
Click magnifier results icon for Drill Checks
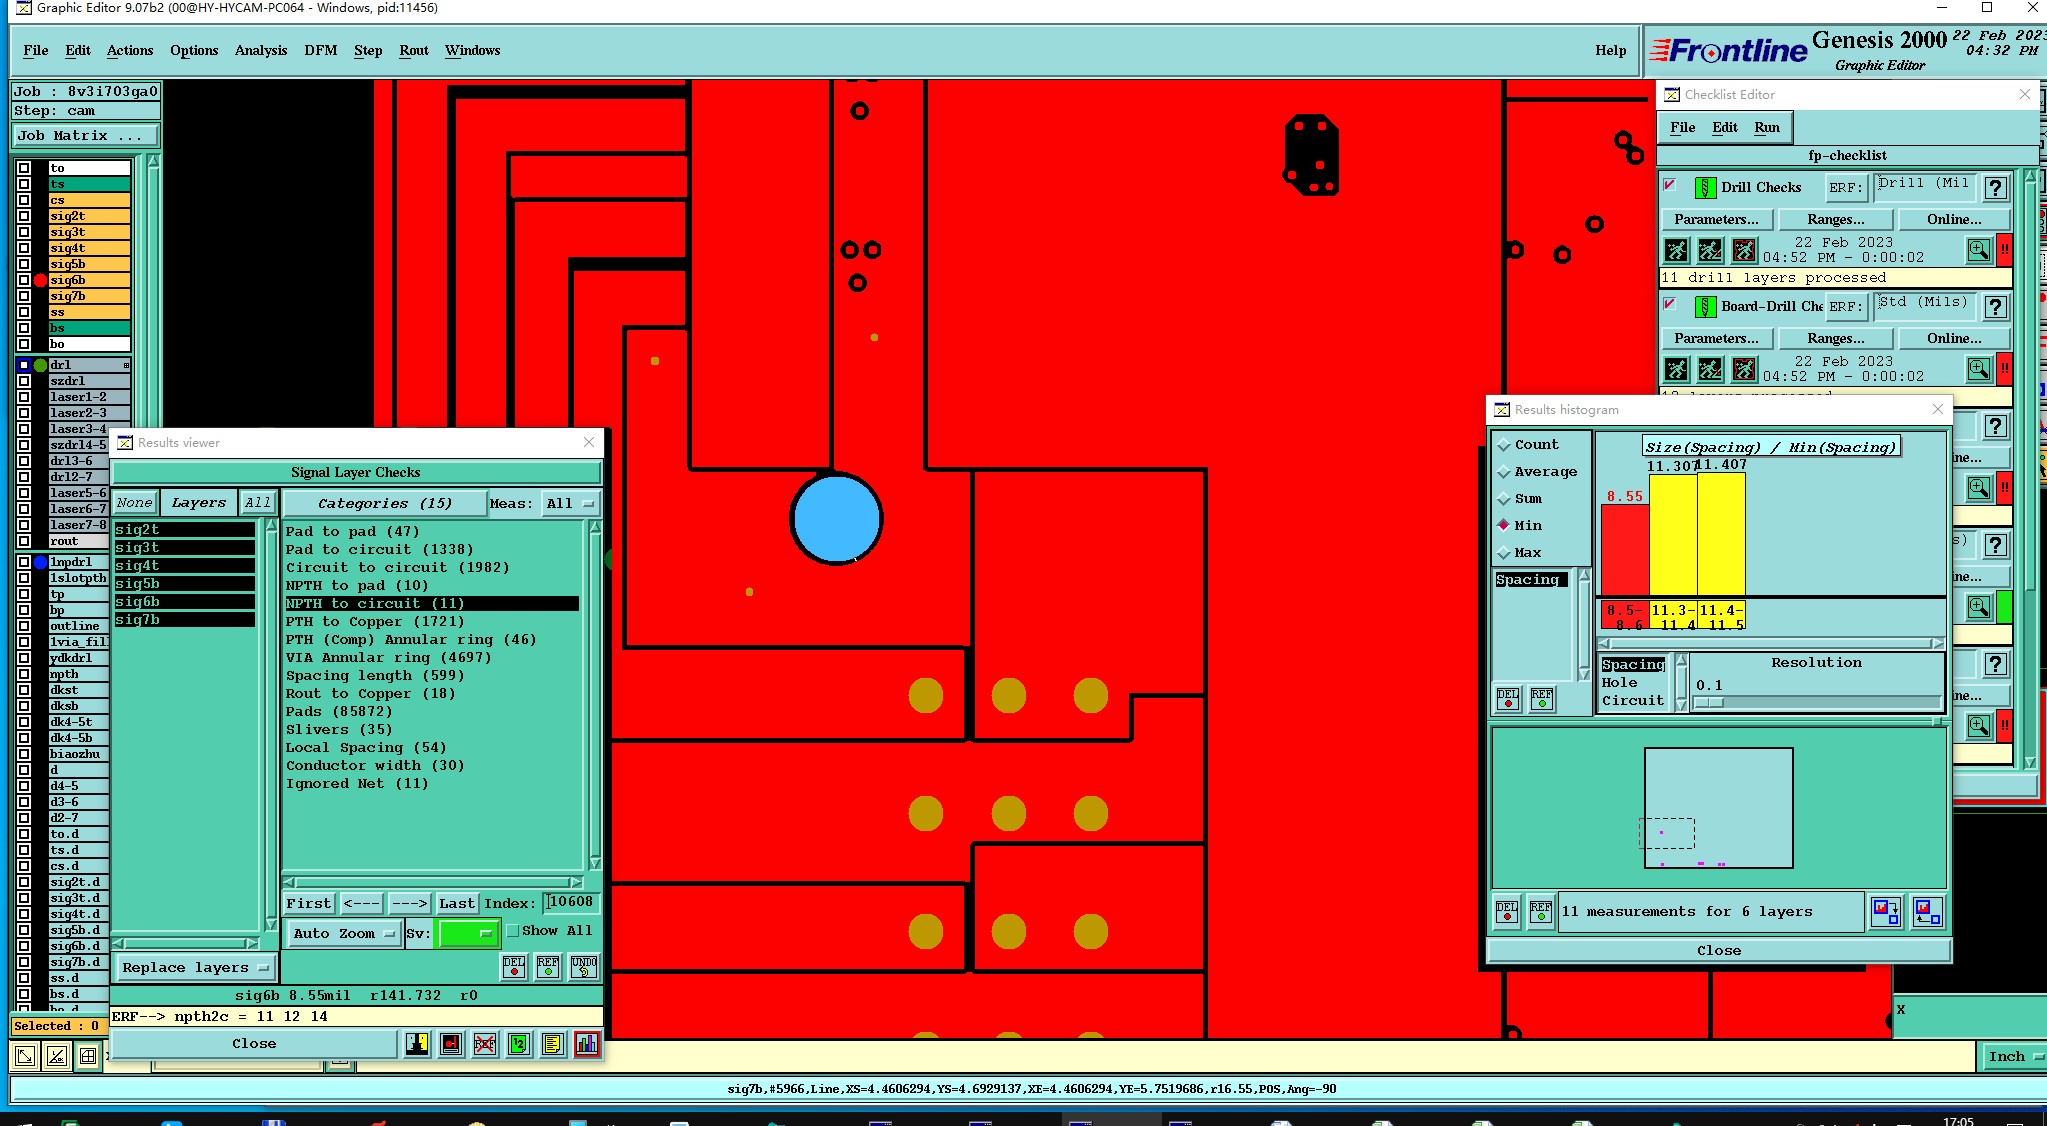pos(1978,250)
